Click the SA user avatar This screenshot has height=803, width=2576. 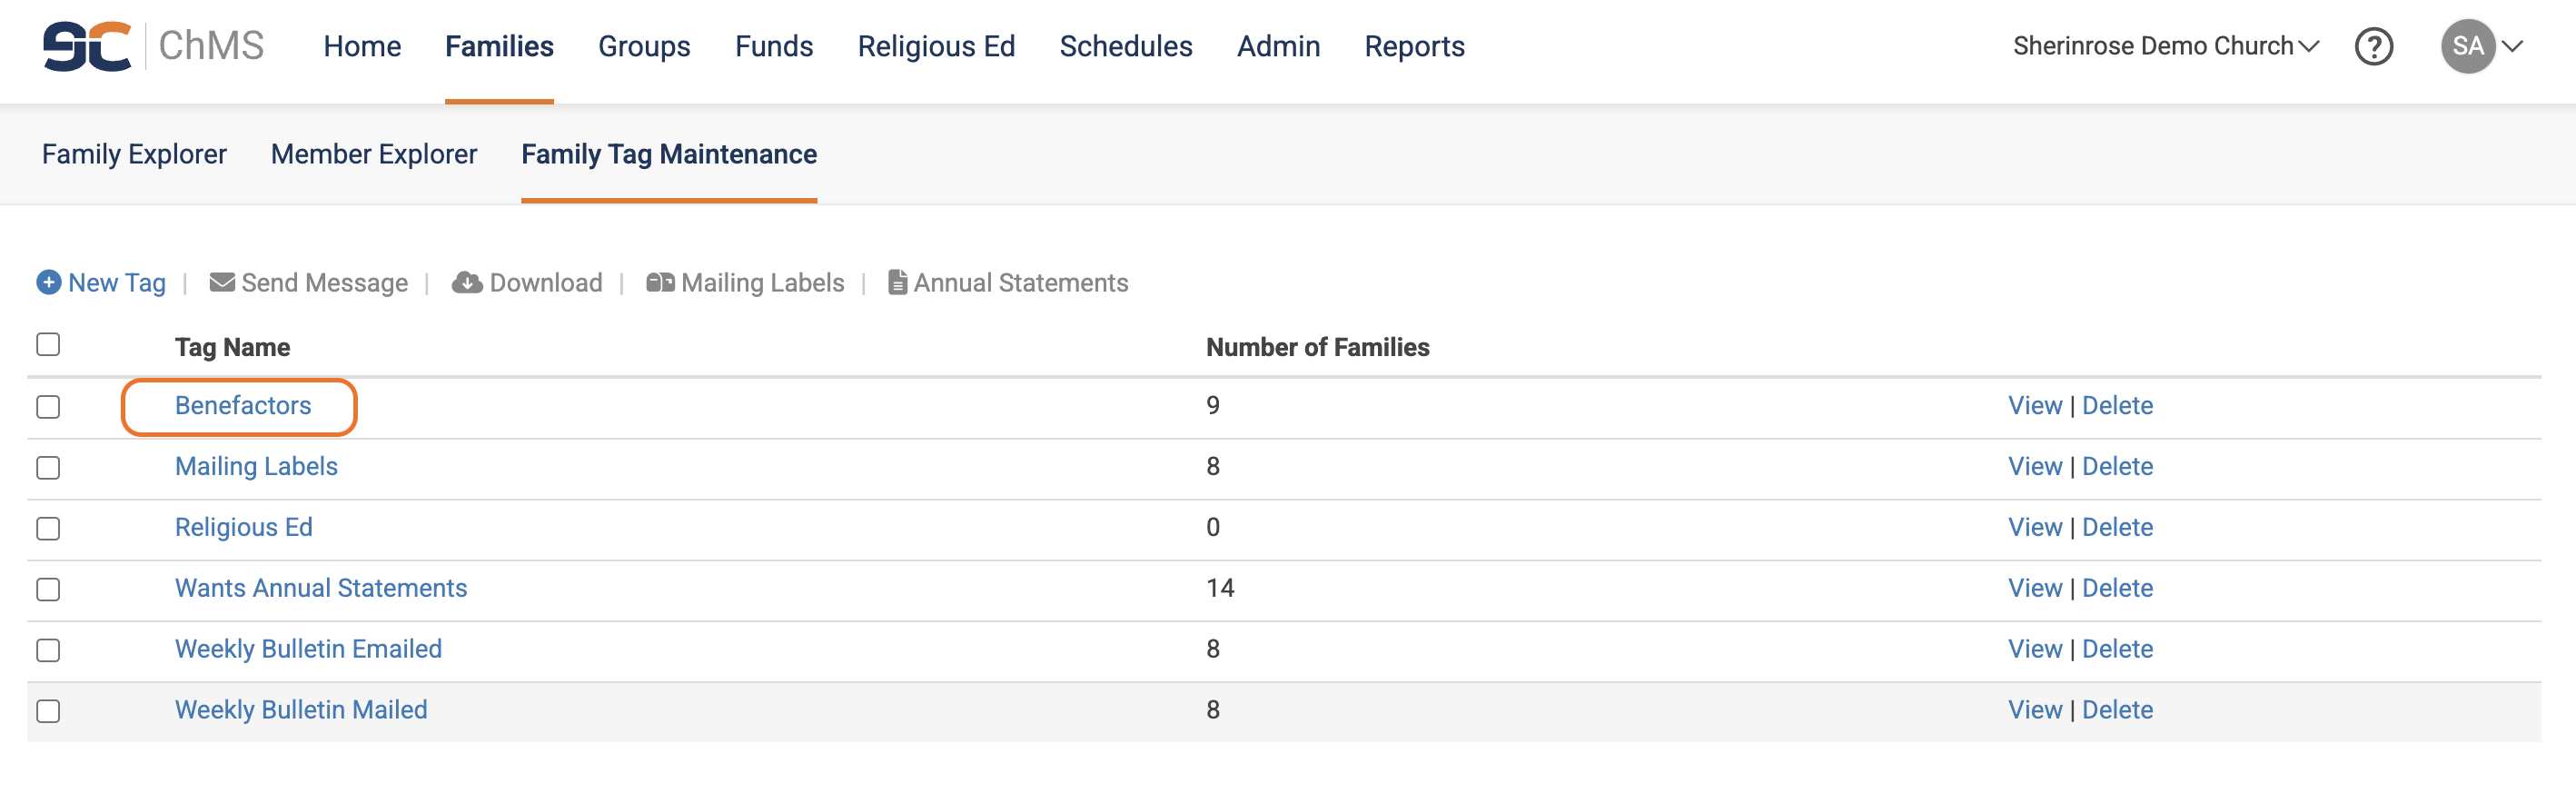coord(2467,47)
